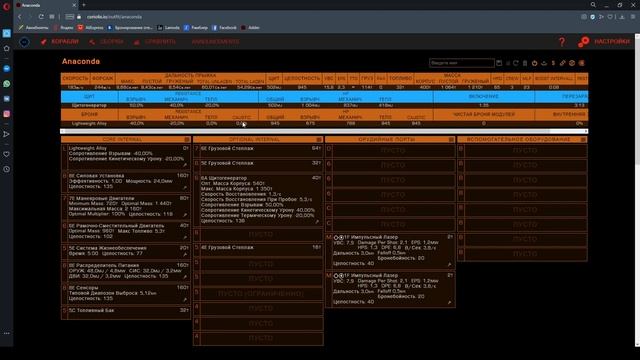640x360 pixels.
Task: Open the AliExpress bookmark
Action: pos(90,27)
